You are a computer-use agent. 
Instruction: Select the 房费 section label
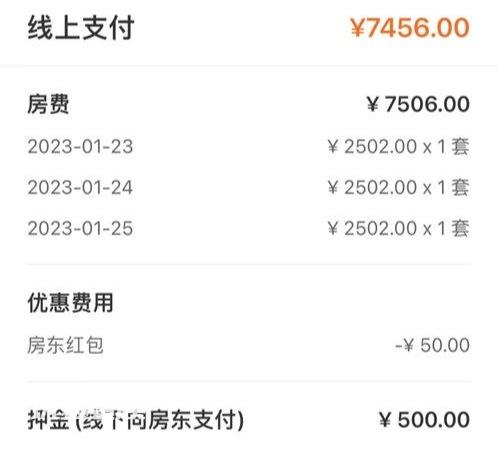tap(48, 104)
